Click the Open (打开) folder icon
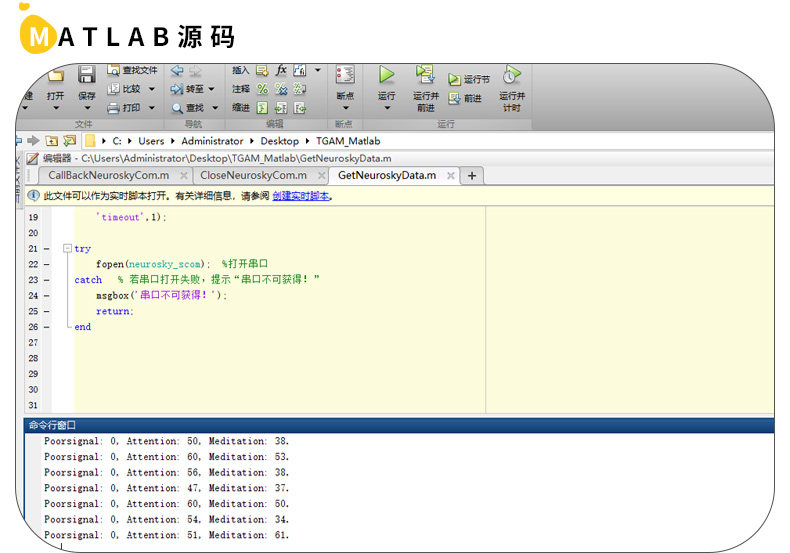The width and height of the screenshot is (790, 553). pos(56,76)
